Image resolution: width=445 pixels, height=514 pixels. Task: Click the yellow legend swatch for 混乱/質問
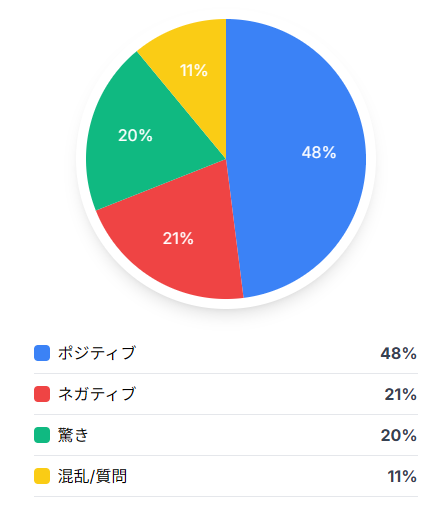tap(42, 476)
